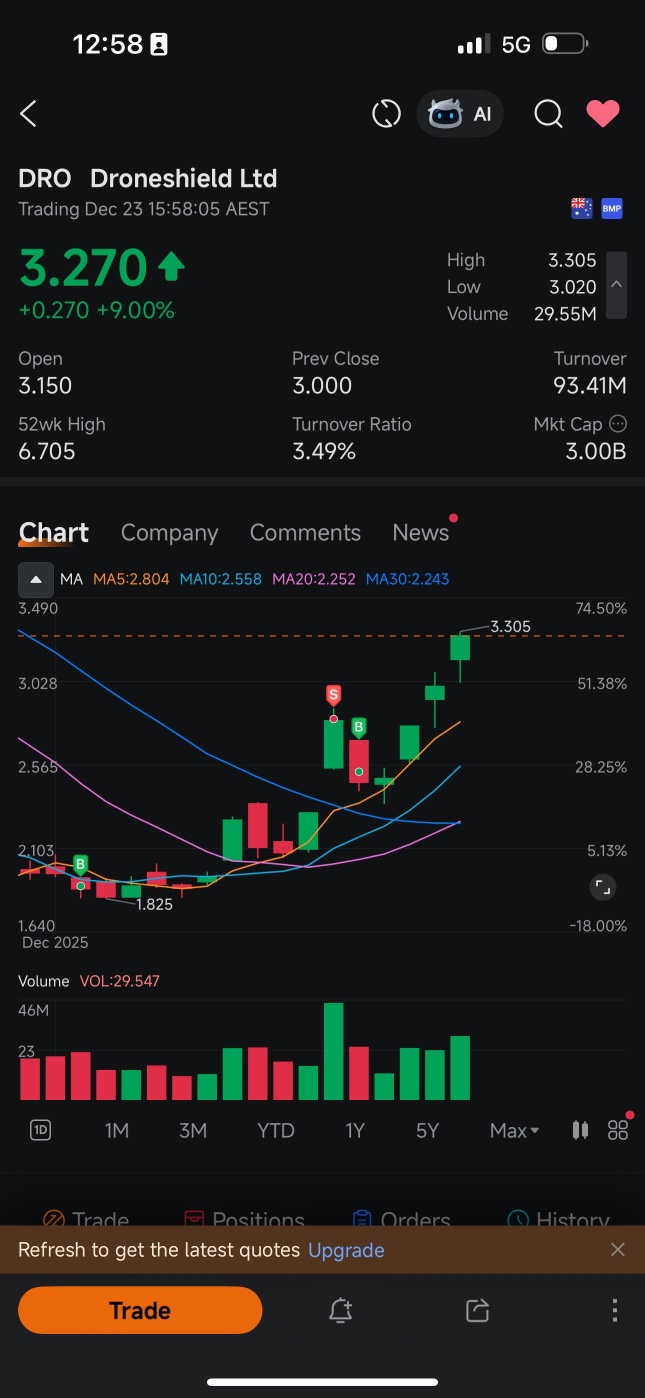Select the 1Y timeframe
Viewport: 645px width, 1398px height.
click(355, 1130)
